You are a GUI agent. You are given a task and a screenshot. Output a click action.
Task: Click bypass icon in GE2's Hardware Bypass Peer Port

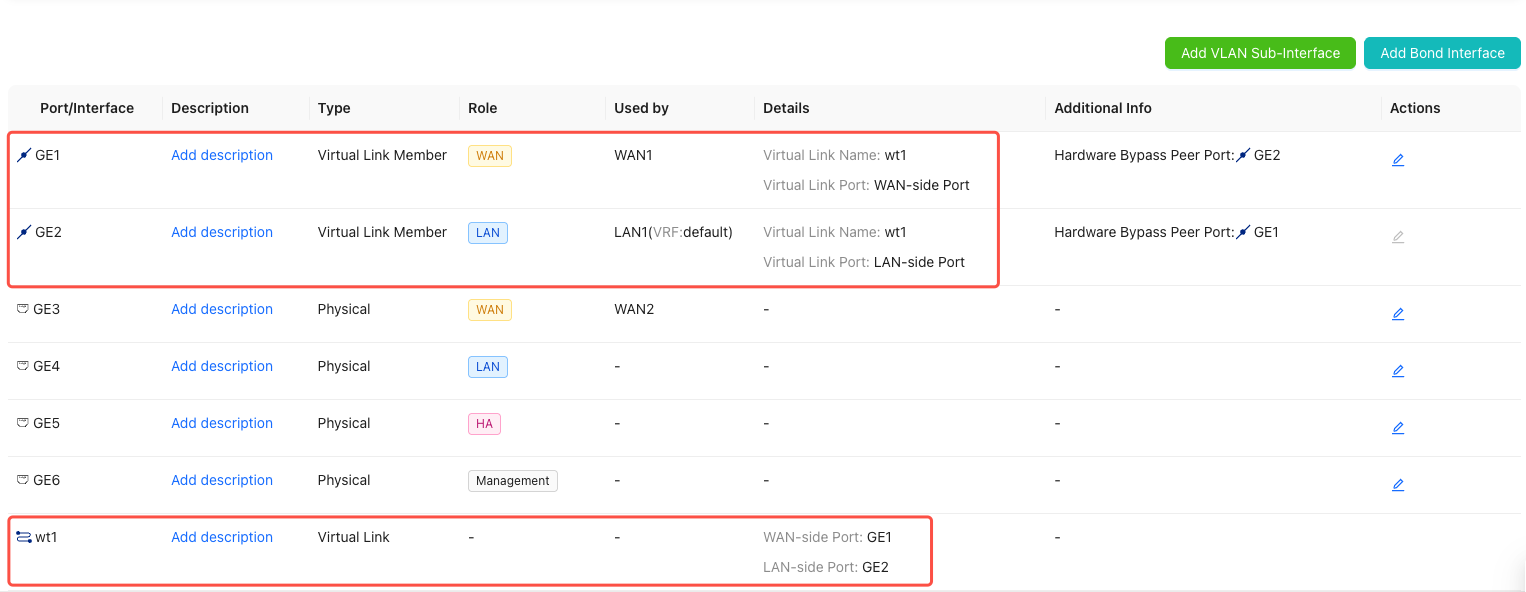point(1243,232)
